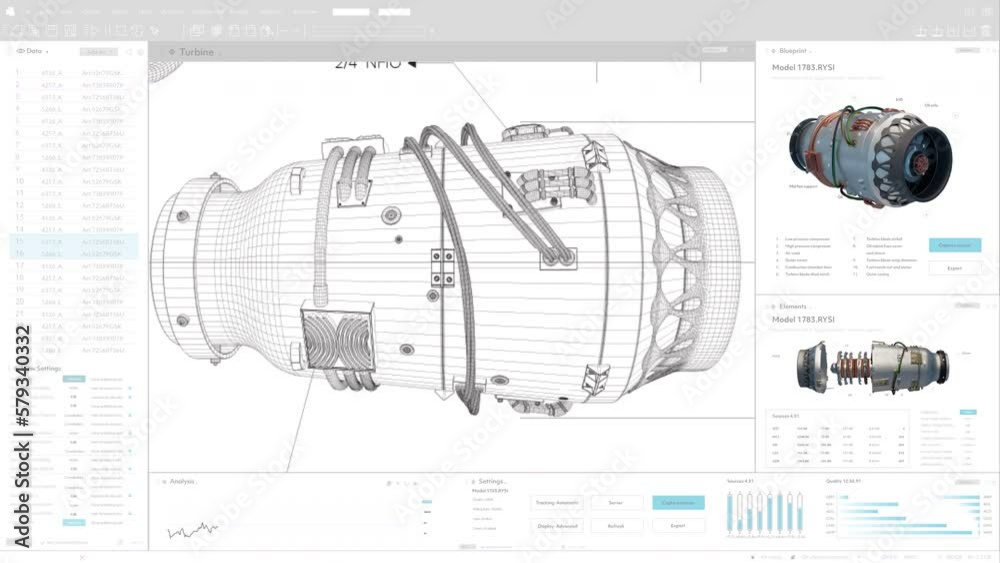Screen dimensions: 1000x563
Task: Click the icon left of the Turbine title
Action: pyautogui.click(x=172, y=52)
